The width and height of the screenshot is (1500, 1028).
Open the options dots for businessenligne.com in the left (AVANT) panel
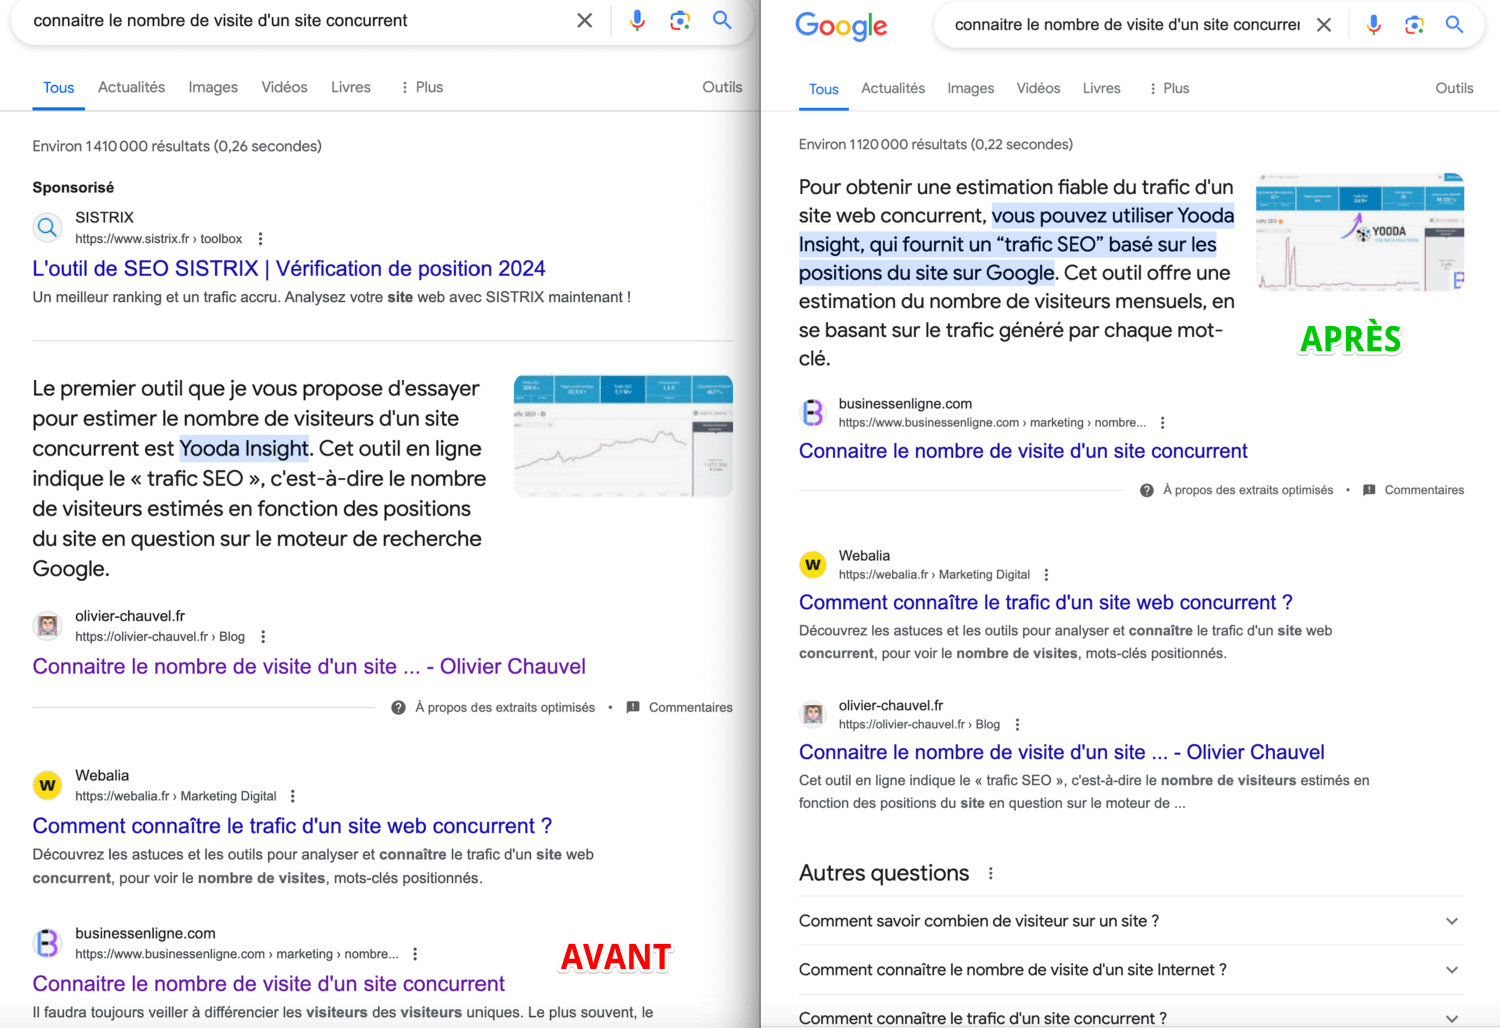[x=415, y=954]
